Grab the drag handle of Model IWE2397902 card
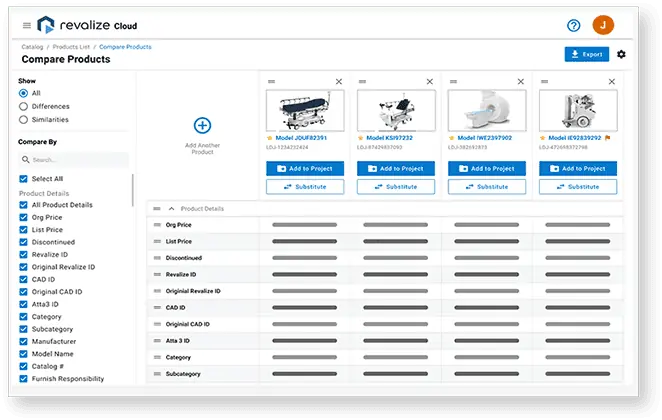Screen dimensions: 662x420 (453, 81)
